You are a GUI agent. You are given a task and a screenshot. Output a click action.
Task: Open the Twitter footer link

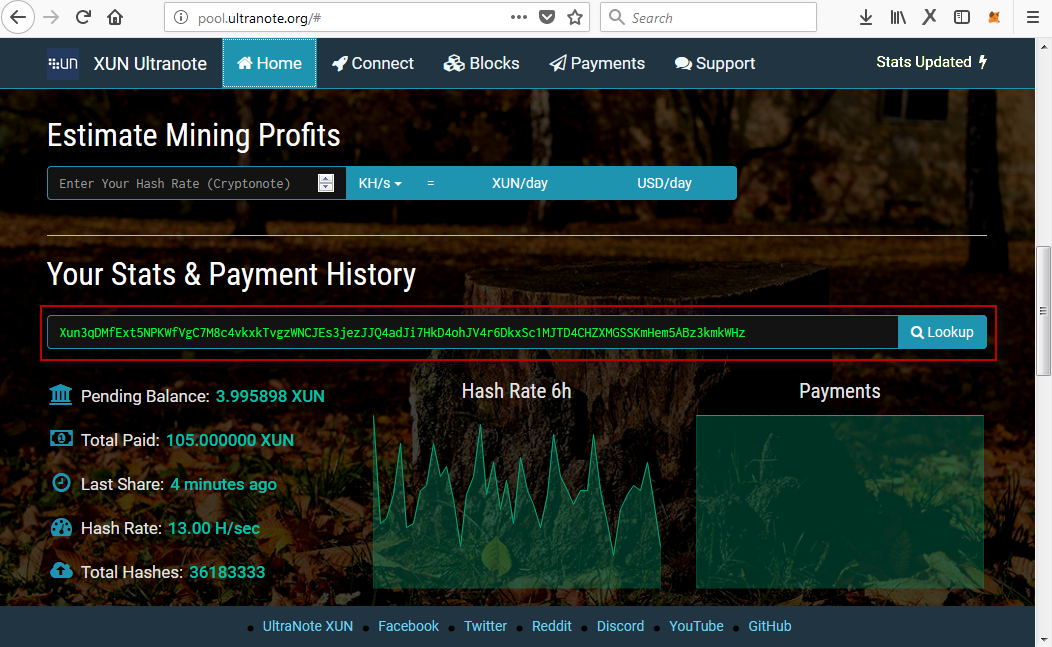click(x=485, y=626)
